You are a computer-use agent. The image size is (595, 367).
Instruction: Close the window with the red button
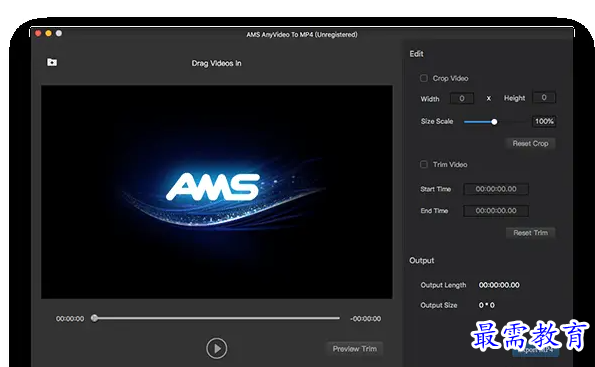coord(38,33)
